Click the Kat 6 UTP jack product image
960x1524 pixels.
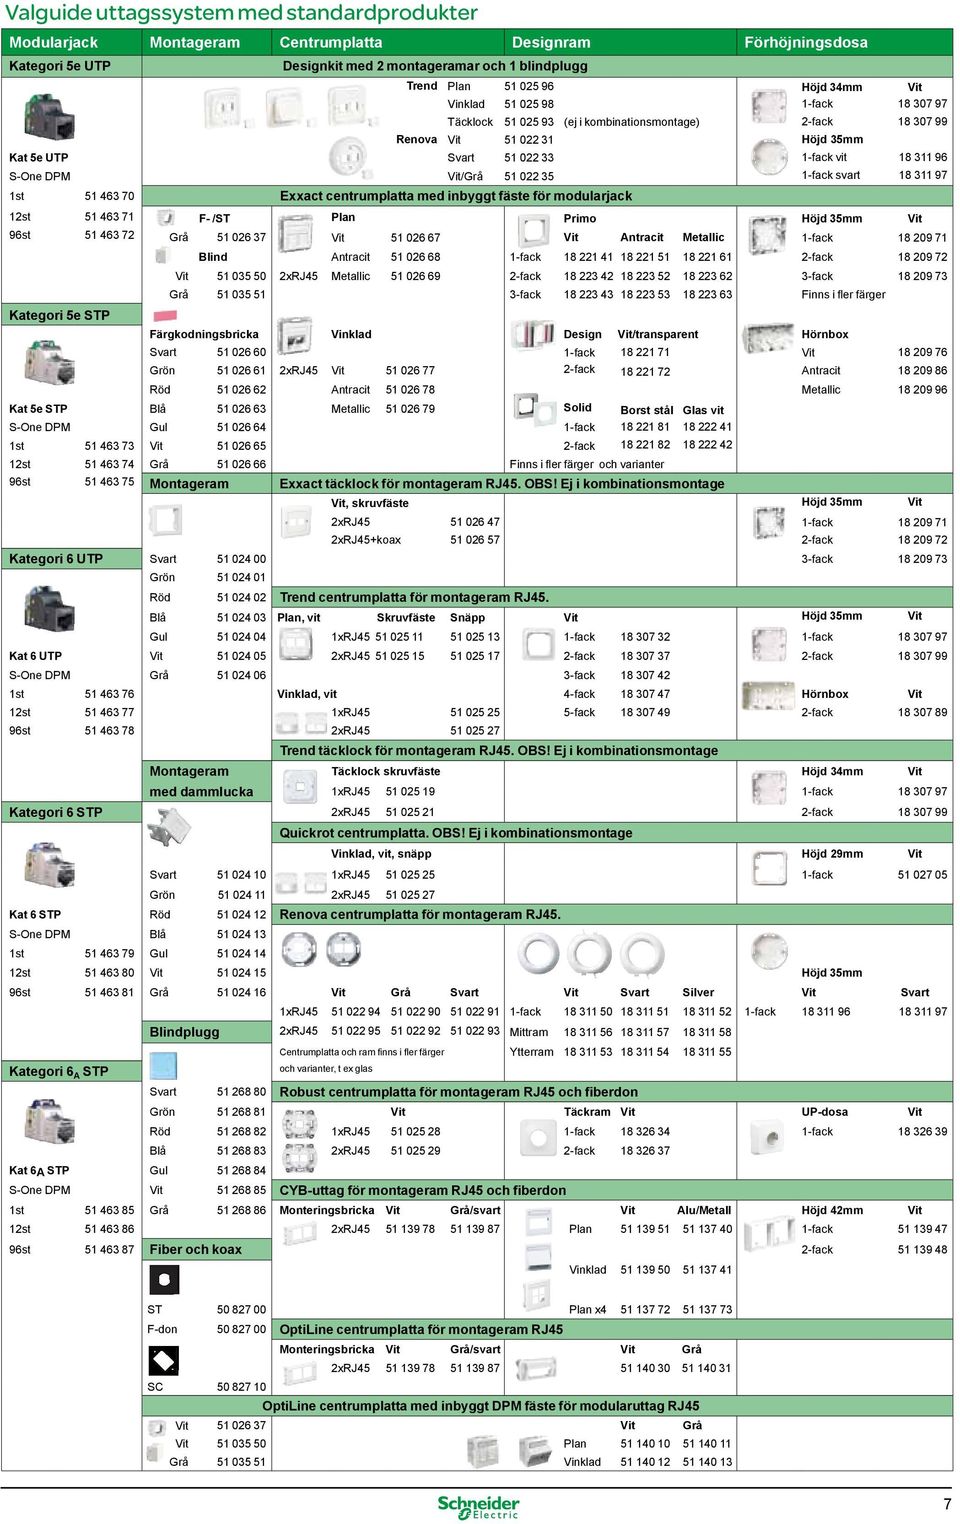coord(49,608)
